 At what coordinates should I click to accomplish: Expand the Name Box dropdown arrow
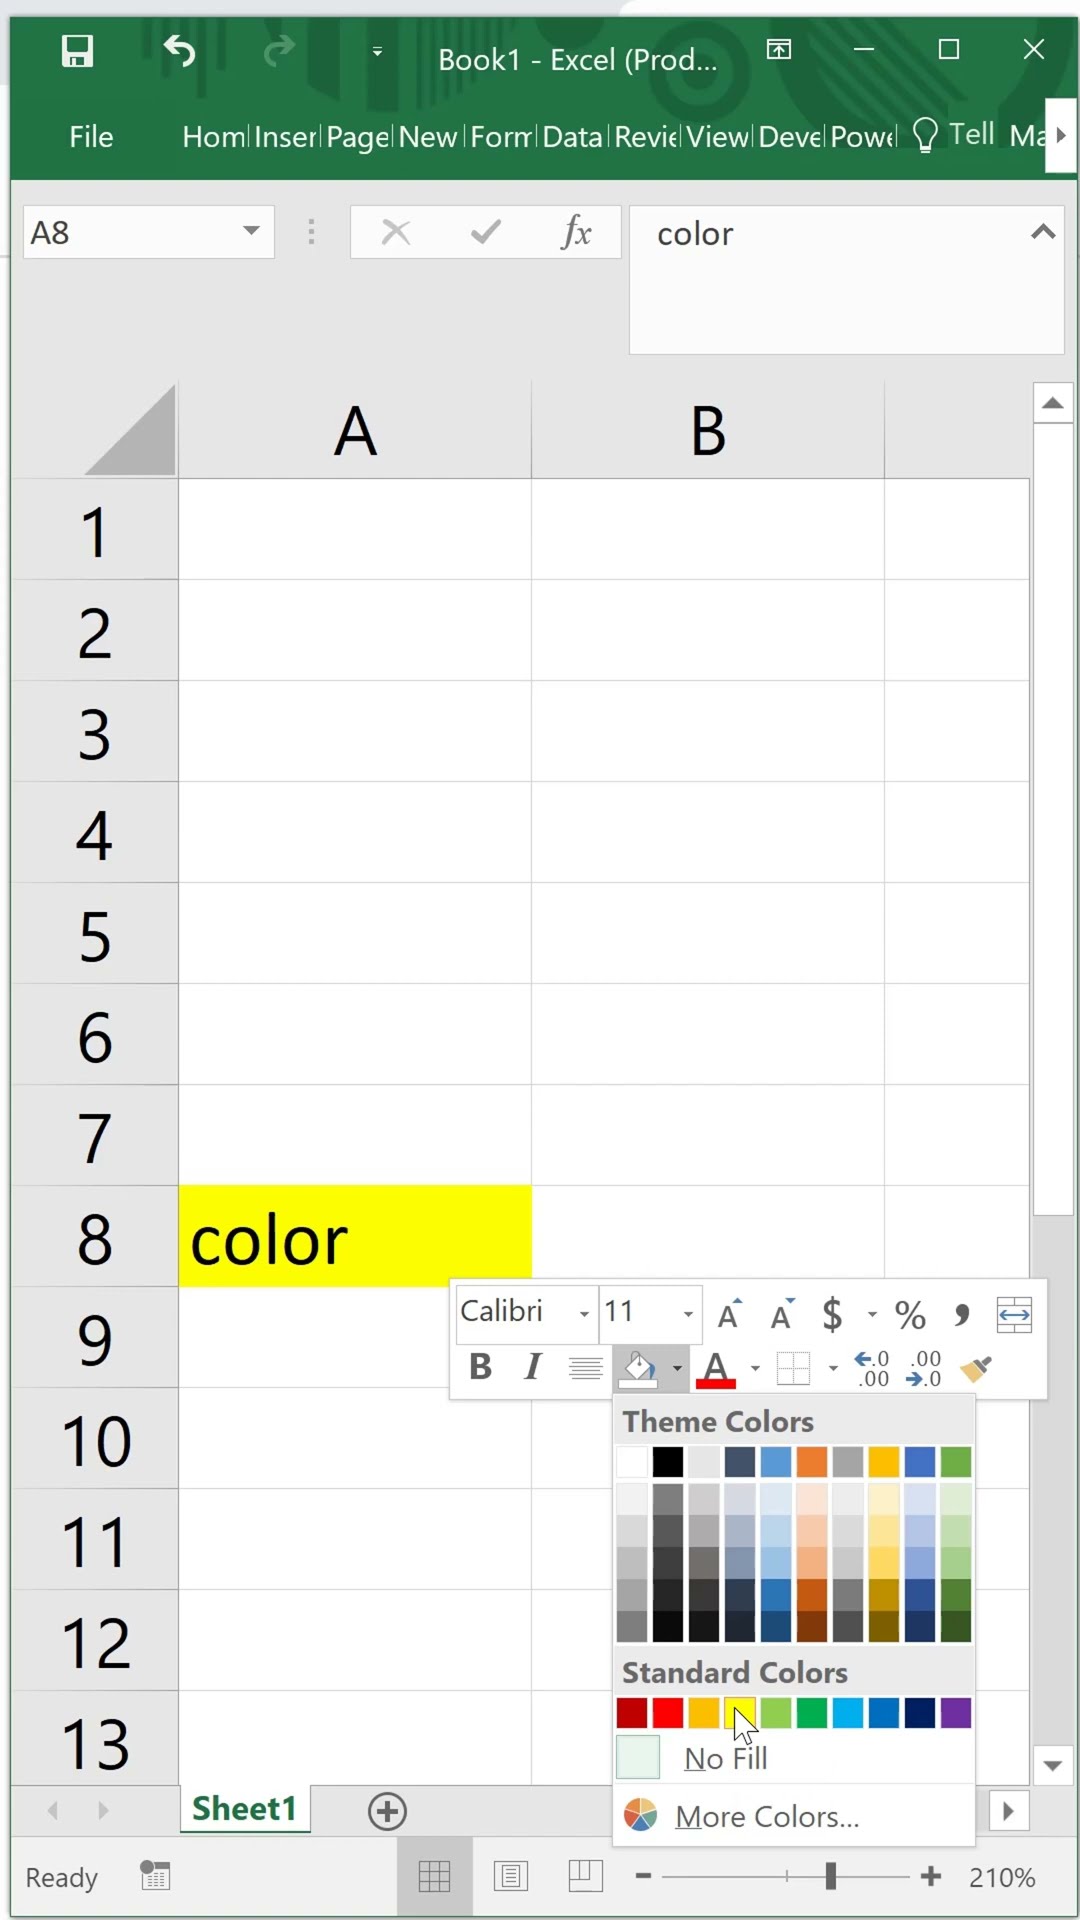[251, 232]
